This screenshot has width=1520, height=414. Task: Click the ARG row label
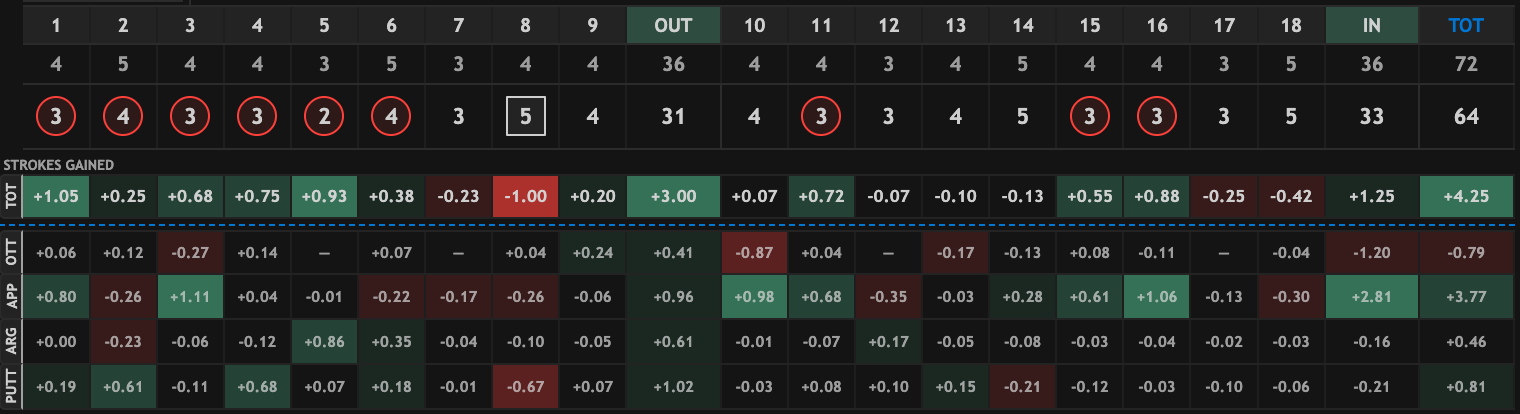point(11,342)
